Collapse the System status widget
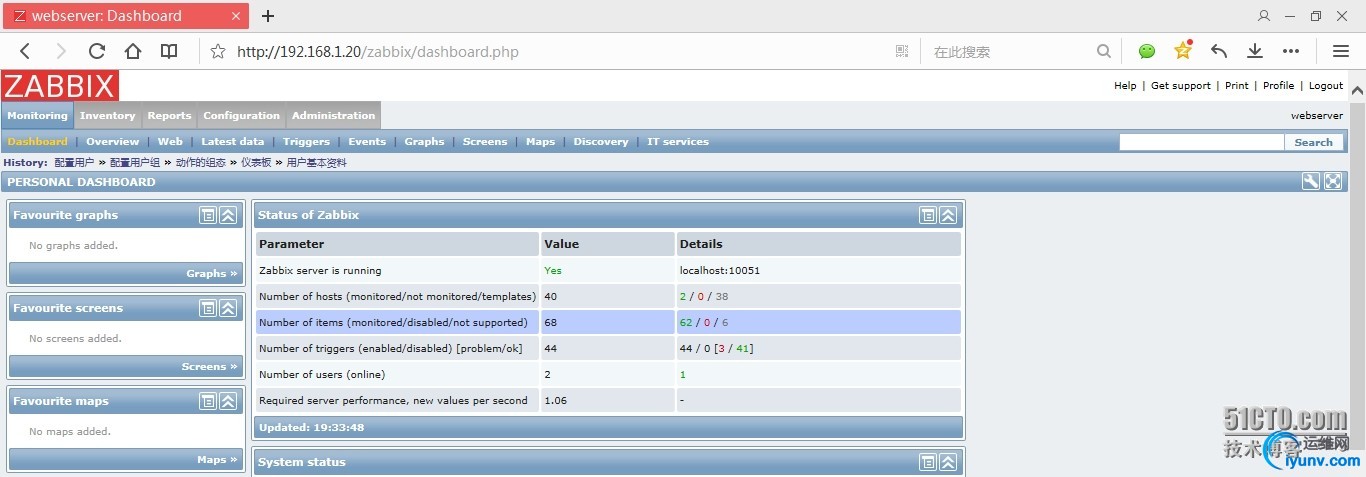Viewport: 1366px width, 477px height. (948, 462)
